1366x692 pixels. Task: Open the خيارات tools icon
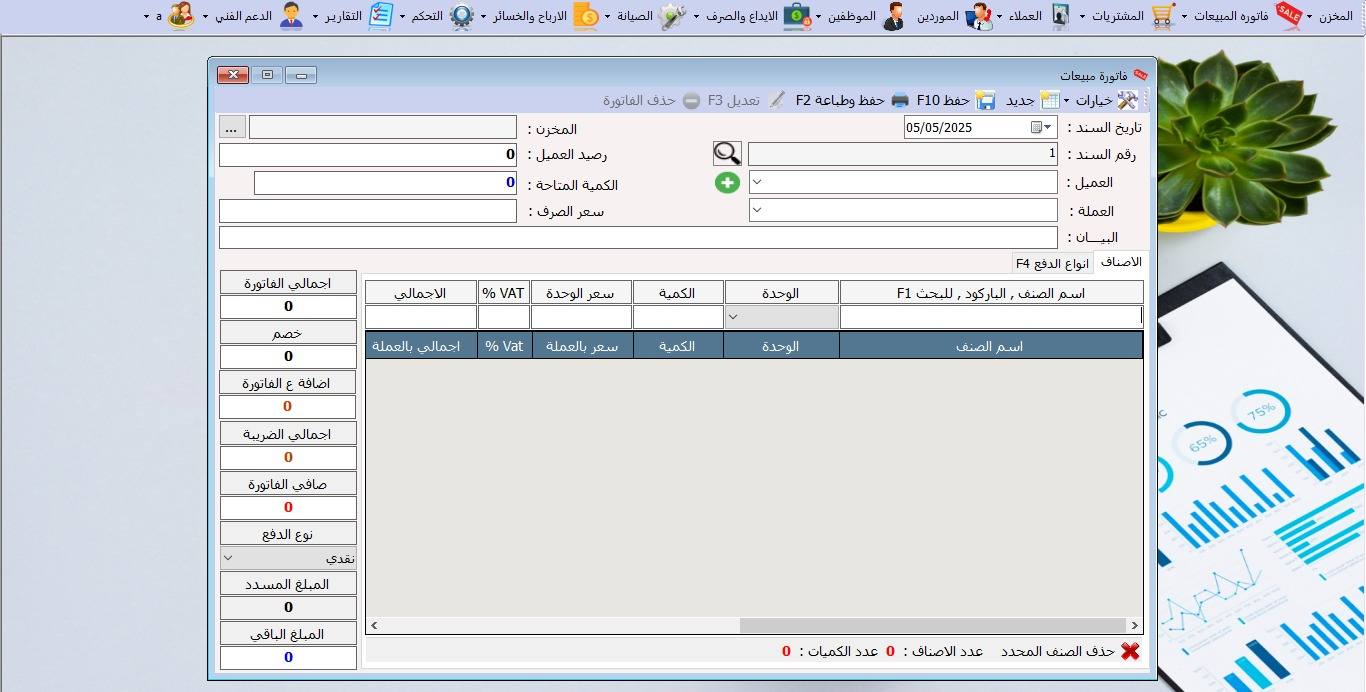(1127, 100)
